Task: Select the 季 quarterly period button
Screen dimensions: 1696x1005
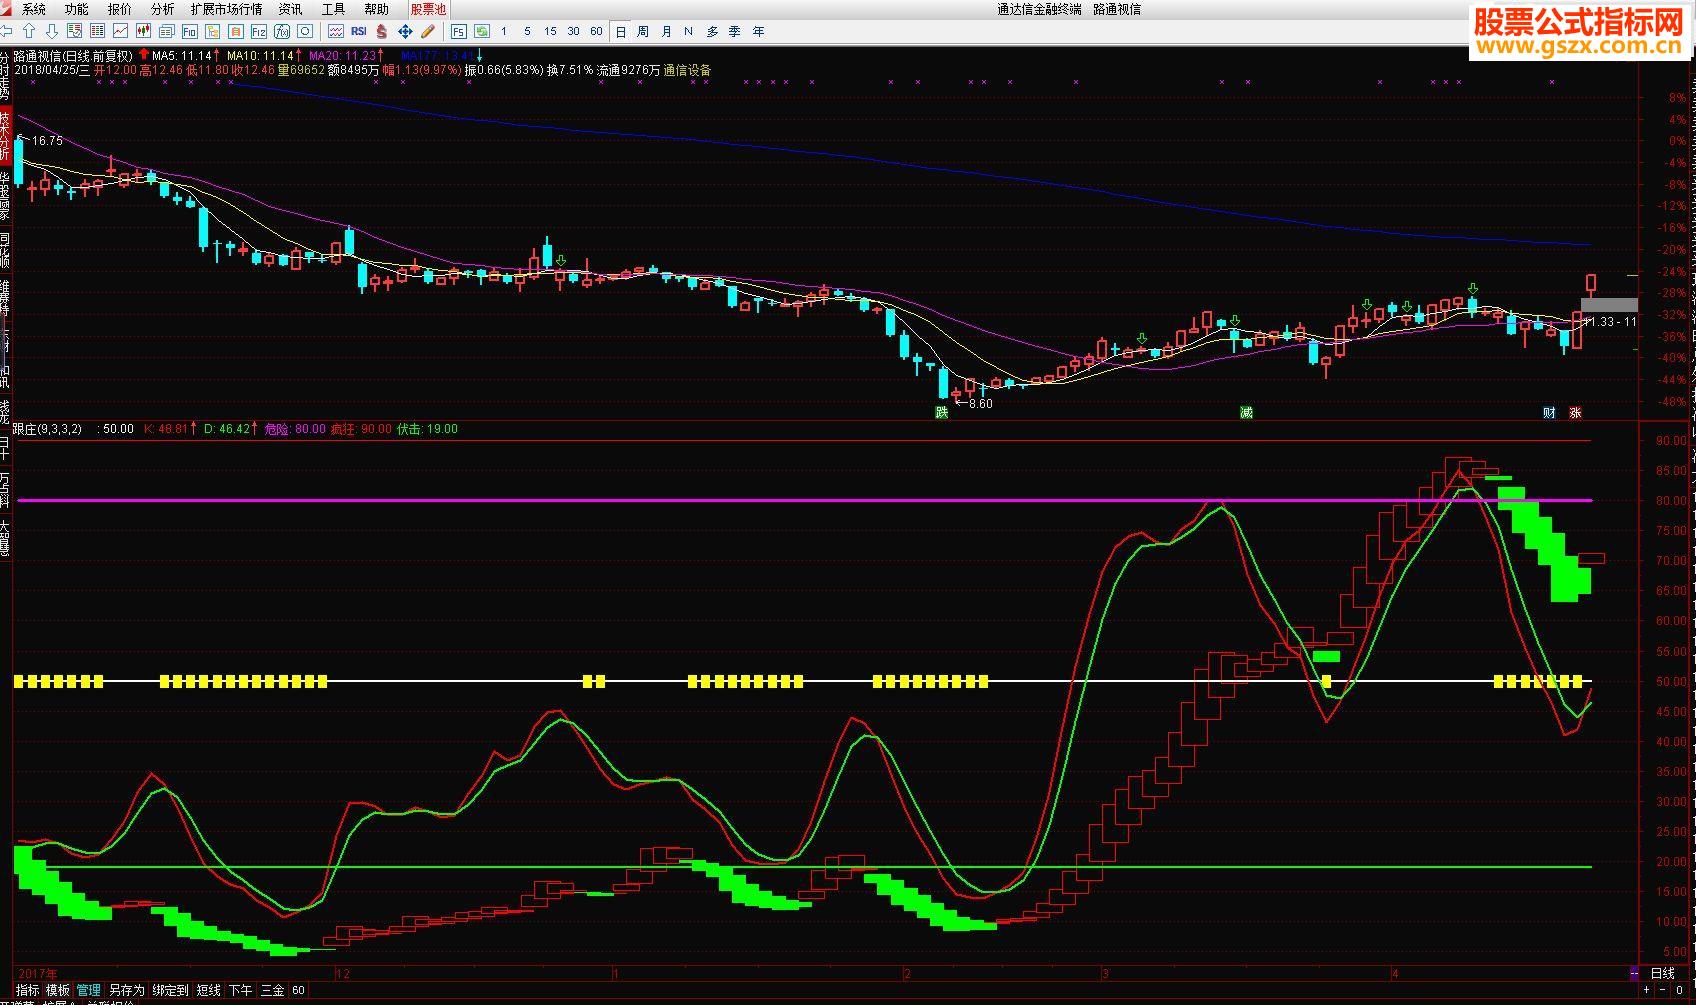Action: [735, 31]
